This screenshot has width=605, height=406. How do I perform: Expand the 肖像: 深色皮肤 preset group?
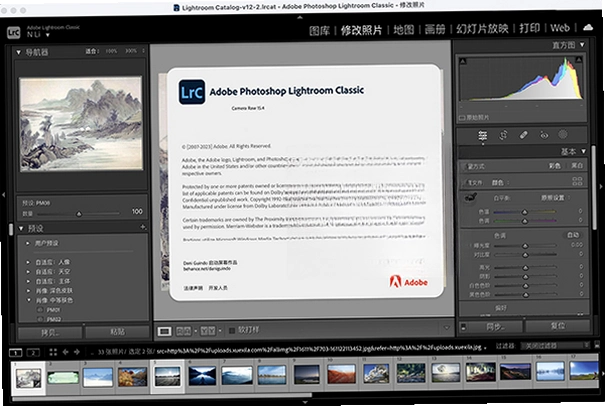(x=28, y=291)
